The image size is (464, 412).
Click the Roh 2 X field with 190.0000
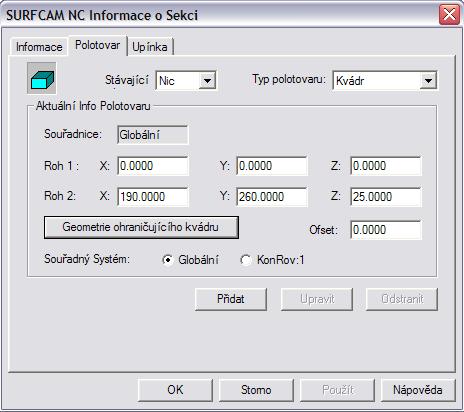[x=153, y=197]
